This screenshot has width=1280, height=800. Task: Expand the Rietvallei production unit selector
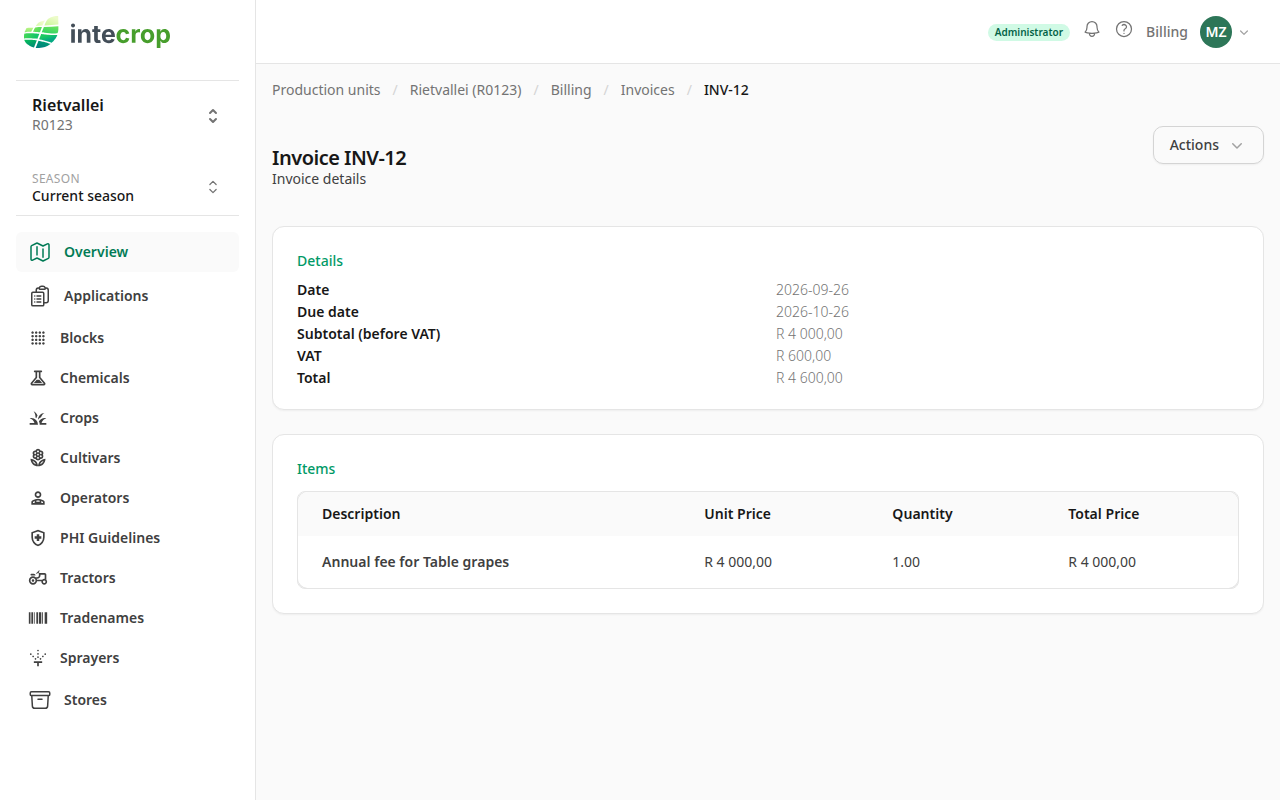(x=127, y=115)
